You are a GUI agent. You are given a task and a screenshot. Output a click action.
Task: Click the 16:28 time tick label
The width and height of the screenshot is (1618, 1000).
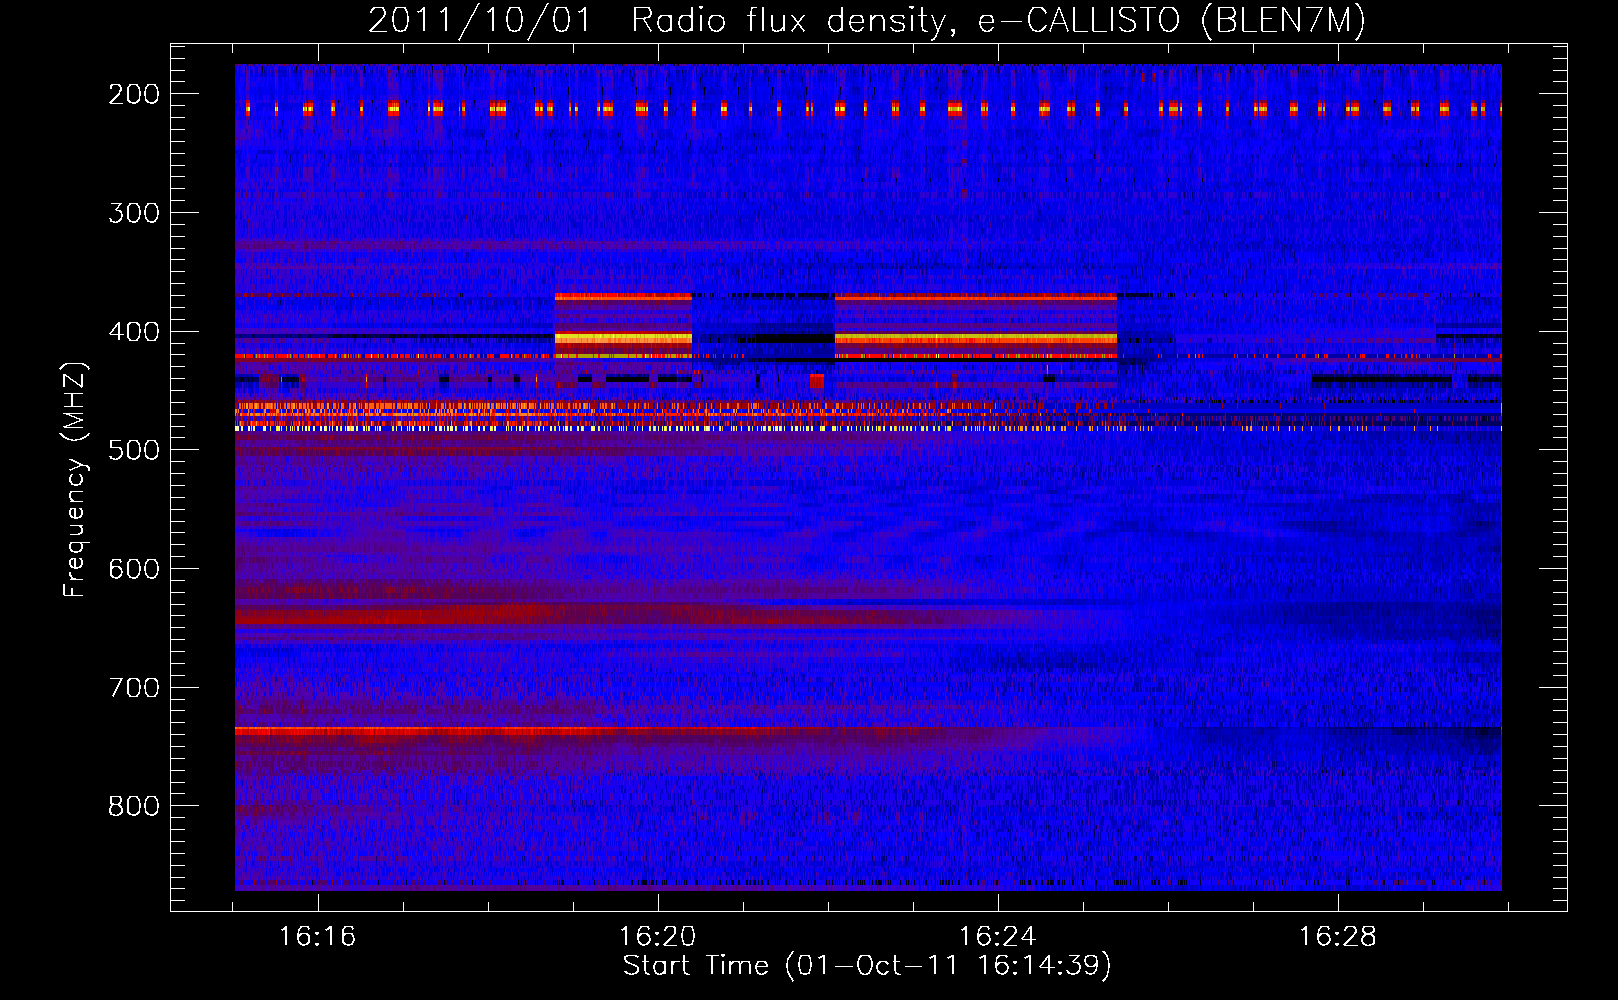click(1337, 937)
